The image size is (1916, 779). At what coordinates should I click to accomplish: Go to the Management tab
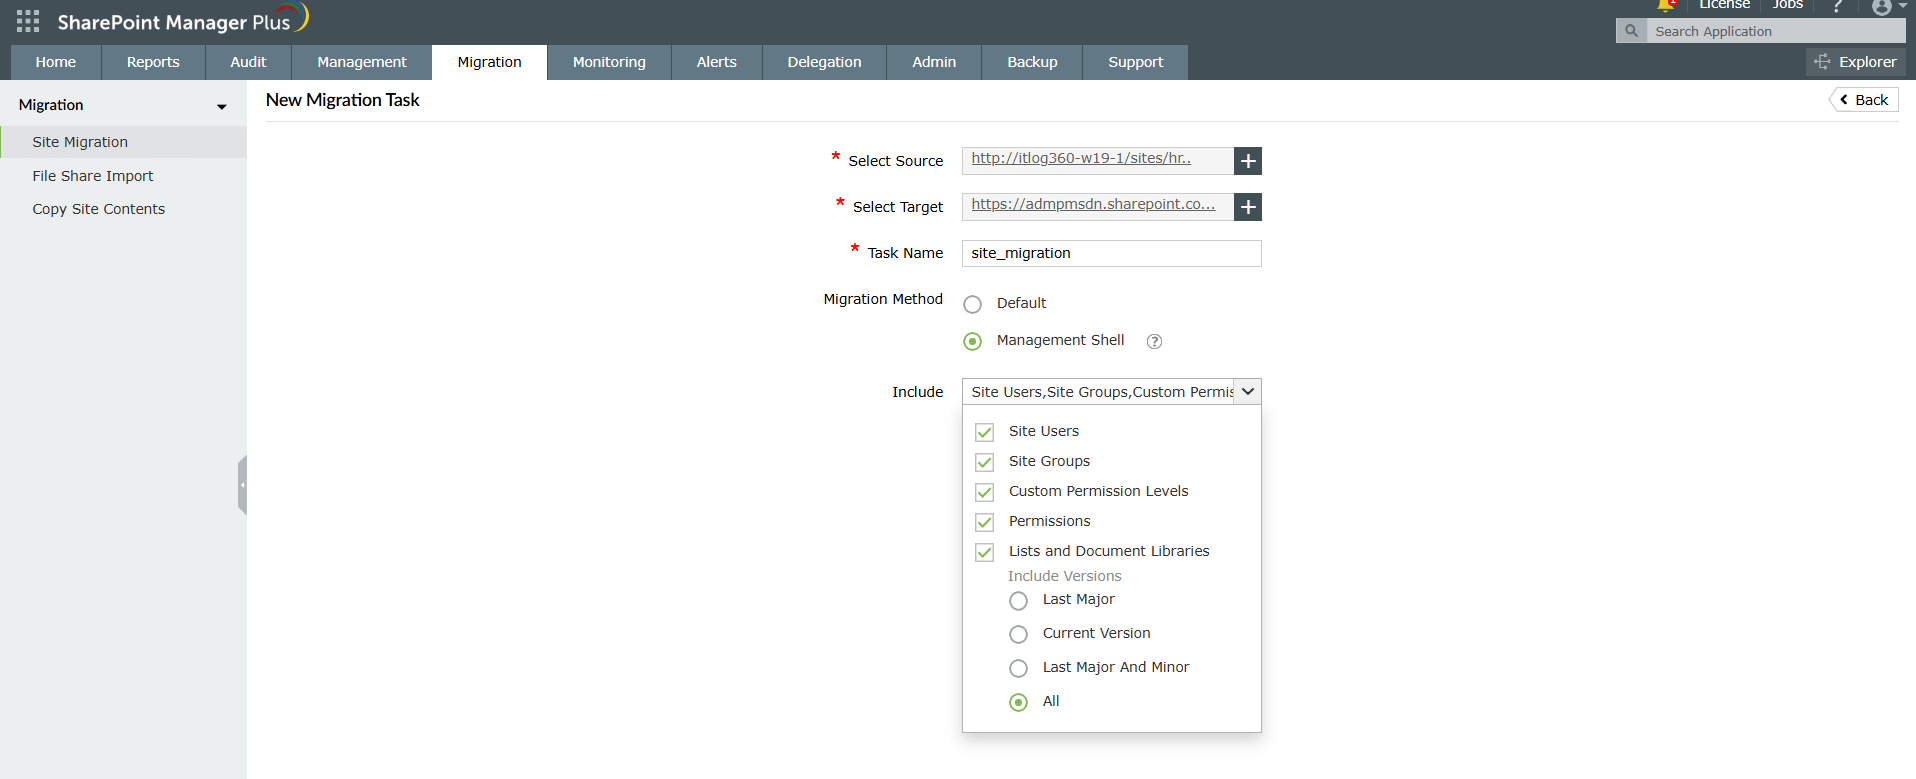click(x=362, y=62)
